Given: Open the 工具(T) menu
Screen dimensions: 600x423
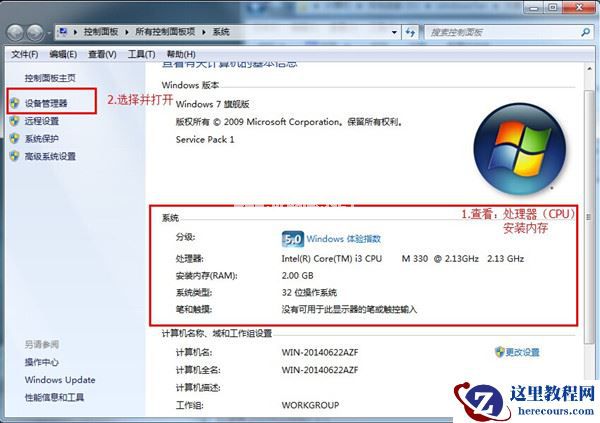Looking at the screenshot, I should (141, 54).
